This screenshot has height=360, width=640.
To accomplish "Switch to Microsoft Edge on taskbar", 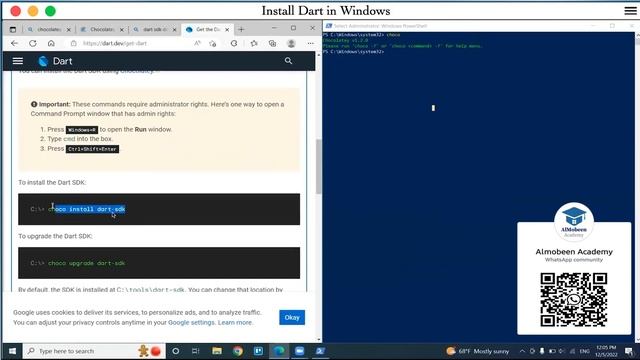I will coord(279,351).
